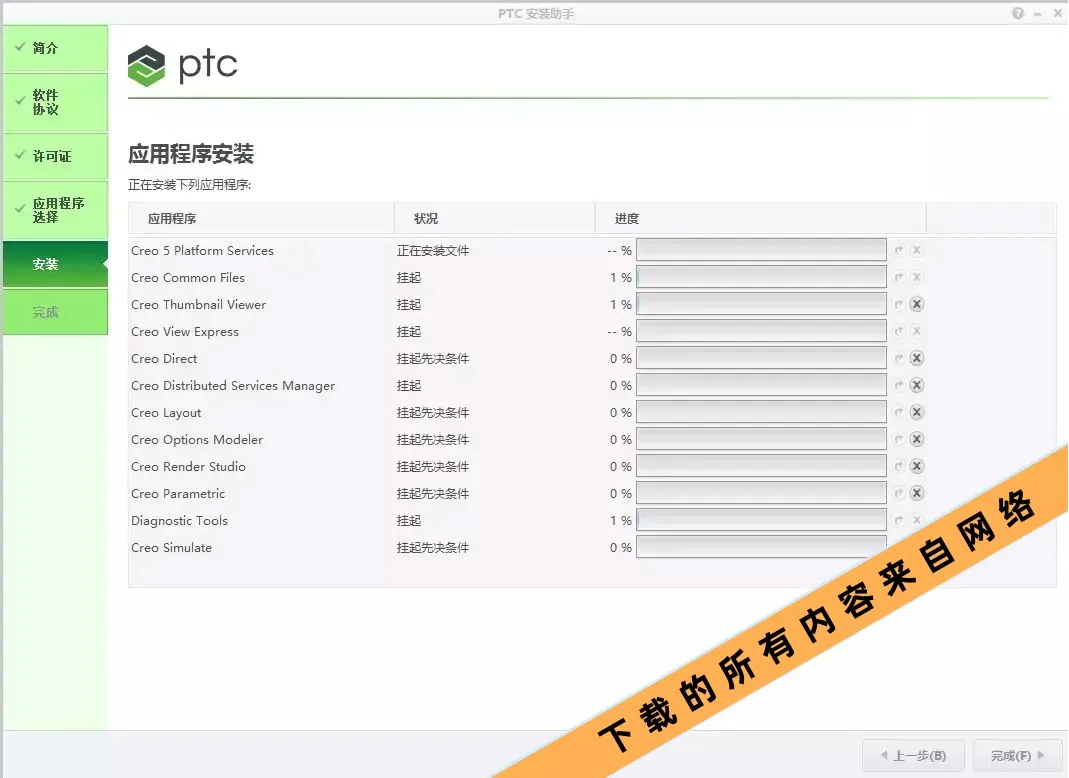
Task: Click the Creo Simulate progress bar
Action: click(761, 546)
